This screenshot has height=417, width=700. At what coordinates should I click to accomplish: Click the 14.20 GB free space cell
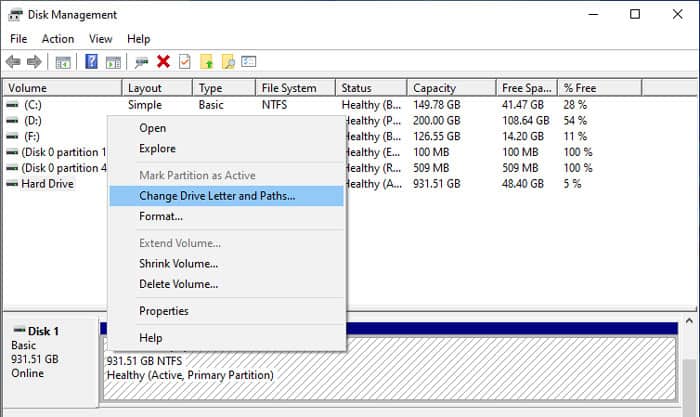(523, 136)
